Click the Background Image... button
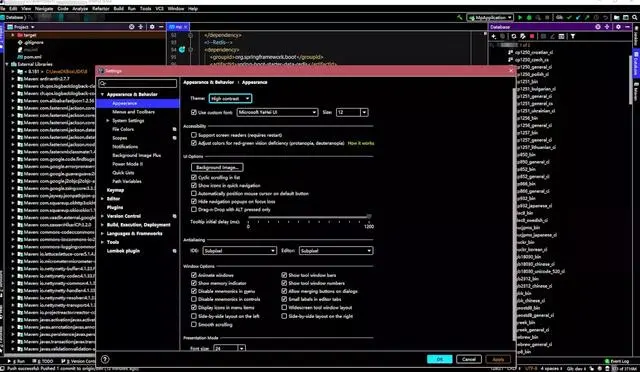This screenshot has width=640, height=372. pos(217,167)
